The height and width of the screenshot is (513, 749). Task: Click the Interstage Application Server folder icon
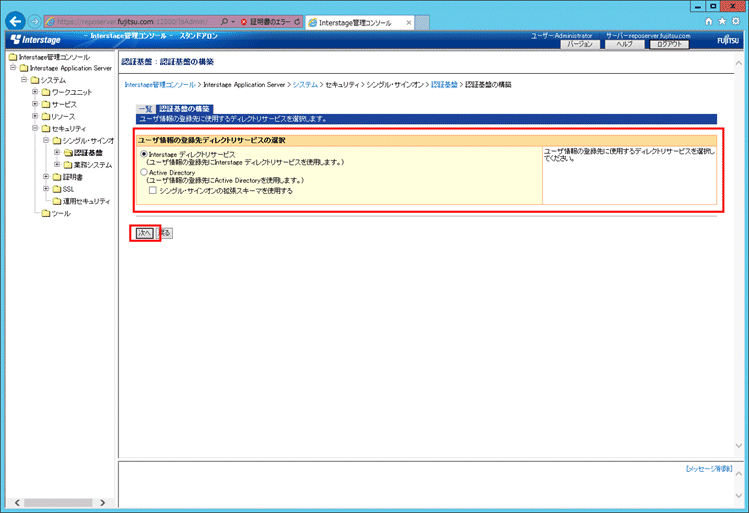tap(24, 68)
